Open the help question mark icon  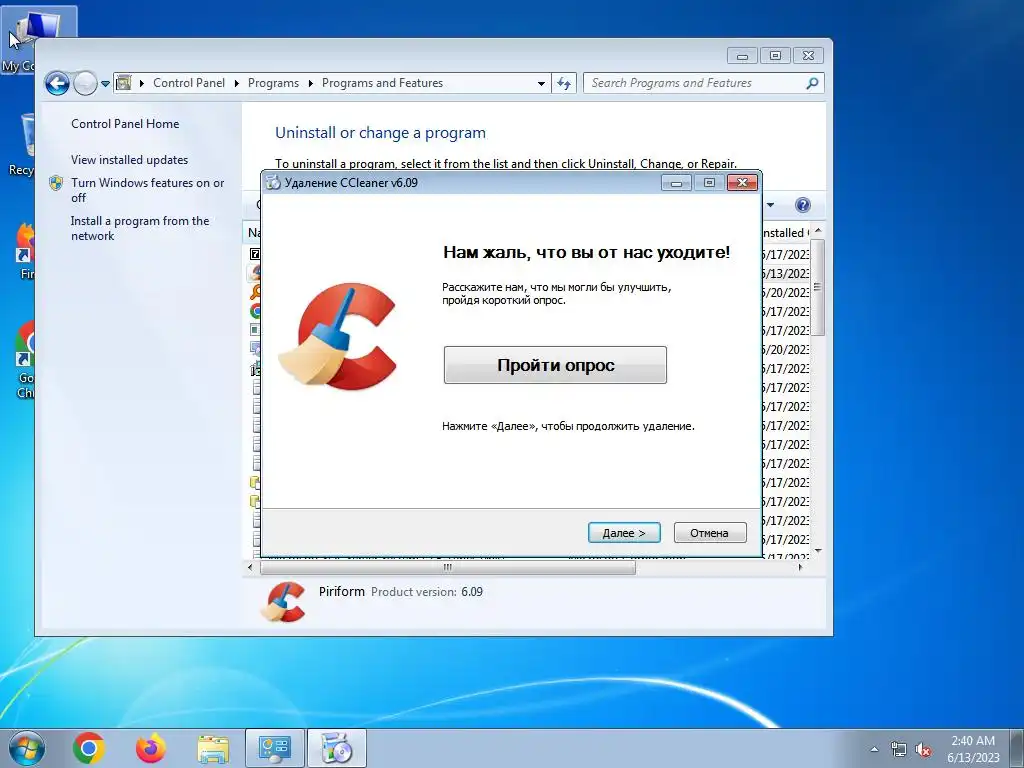click(803, 205)
